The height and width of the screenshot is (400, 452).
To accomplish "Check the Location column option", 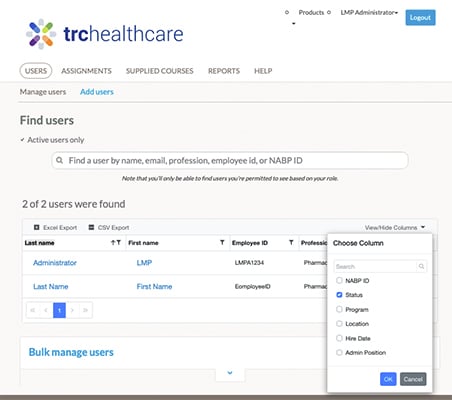I will [339, 324].
